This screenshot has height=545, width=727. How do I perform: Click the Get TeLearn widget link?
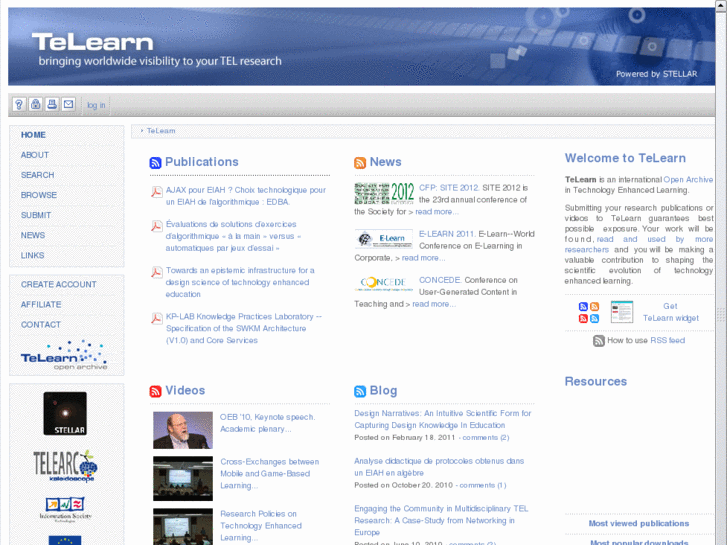[670, 312]
